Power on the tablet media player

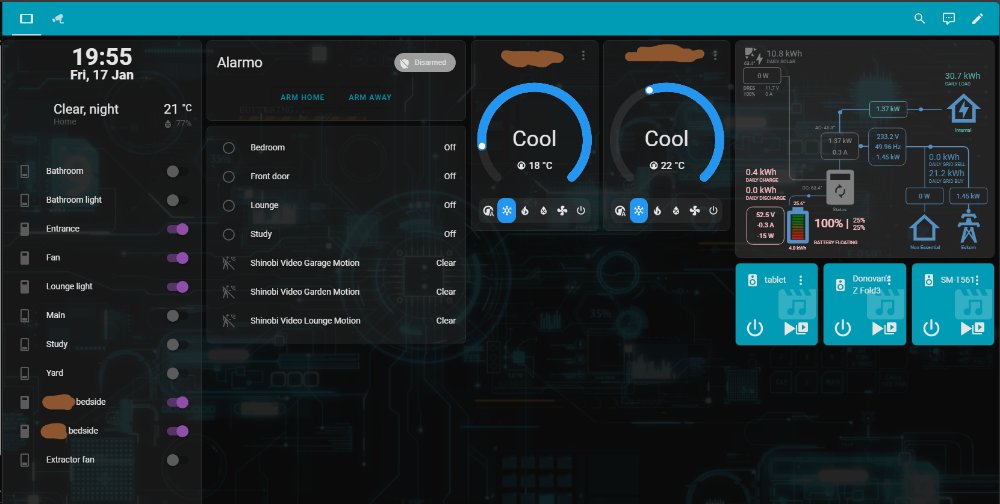tap(755, 329)
